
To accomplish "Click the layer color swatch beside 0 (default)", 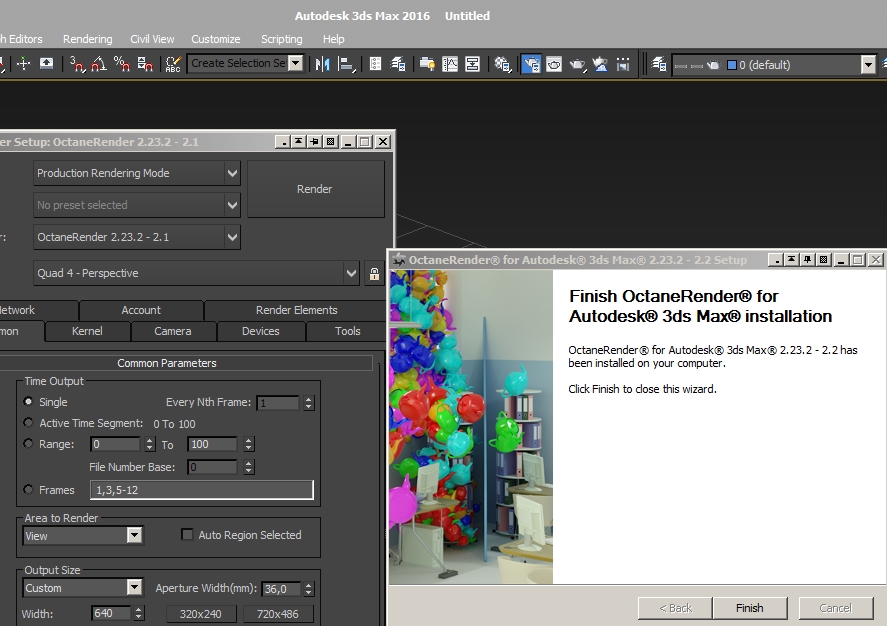I will (x=731, y=65).
